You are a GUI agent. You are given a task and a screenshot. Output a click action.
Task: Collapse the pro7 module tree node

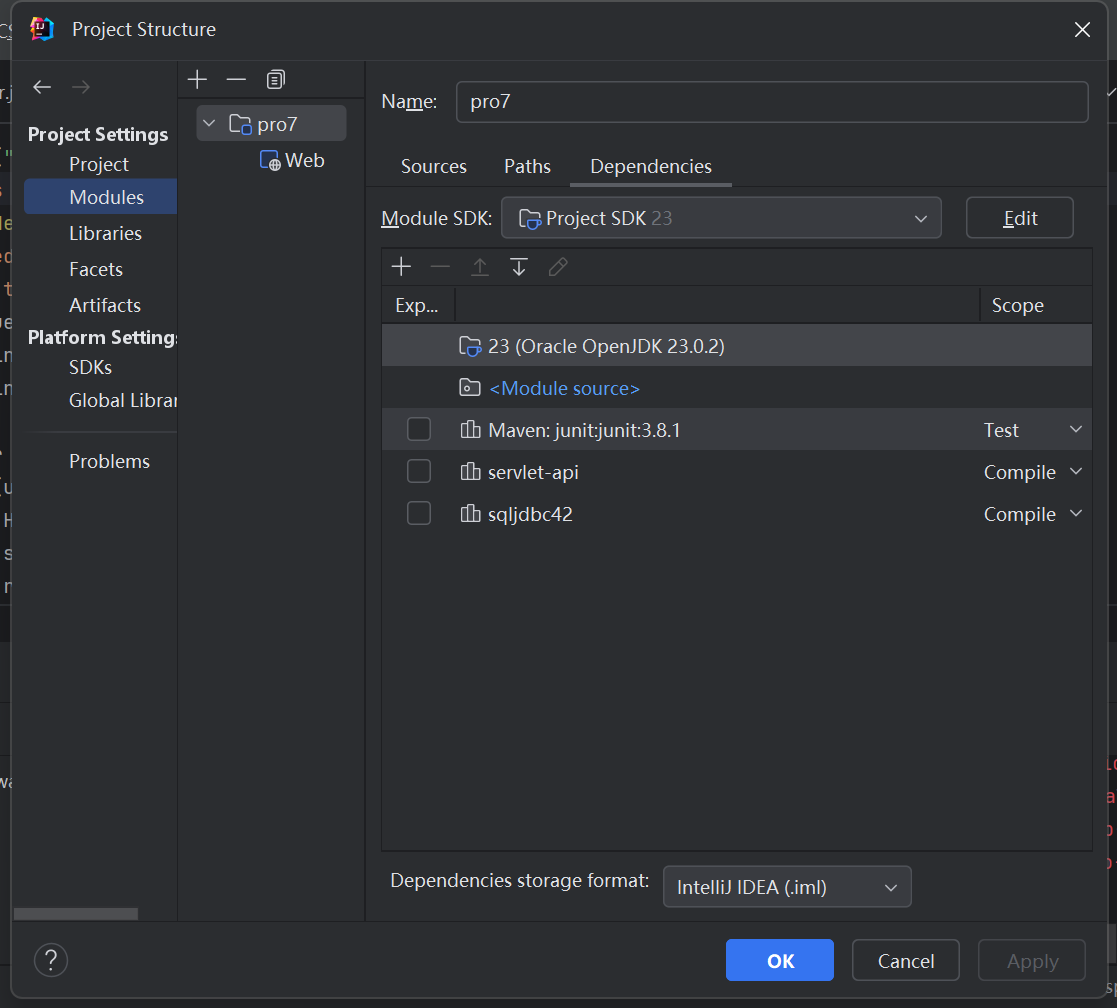[209, 124]
